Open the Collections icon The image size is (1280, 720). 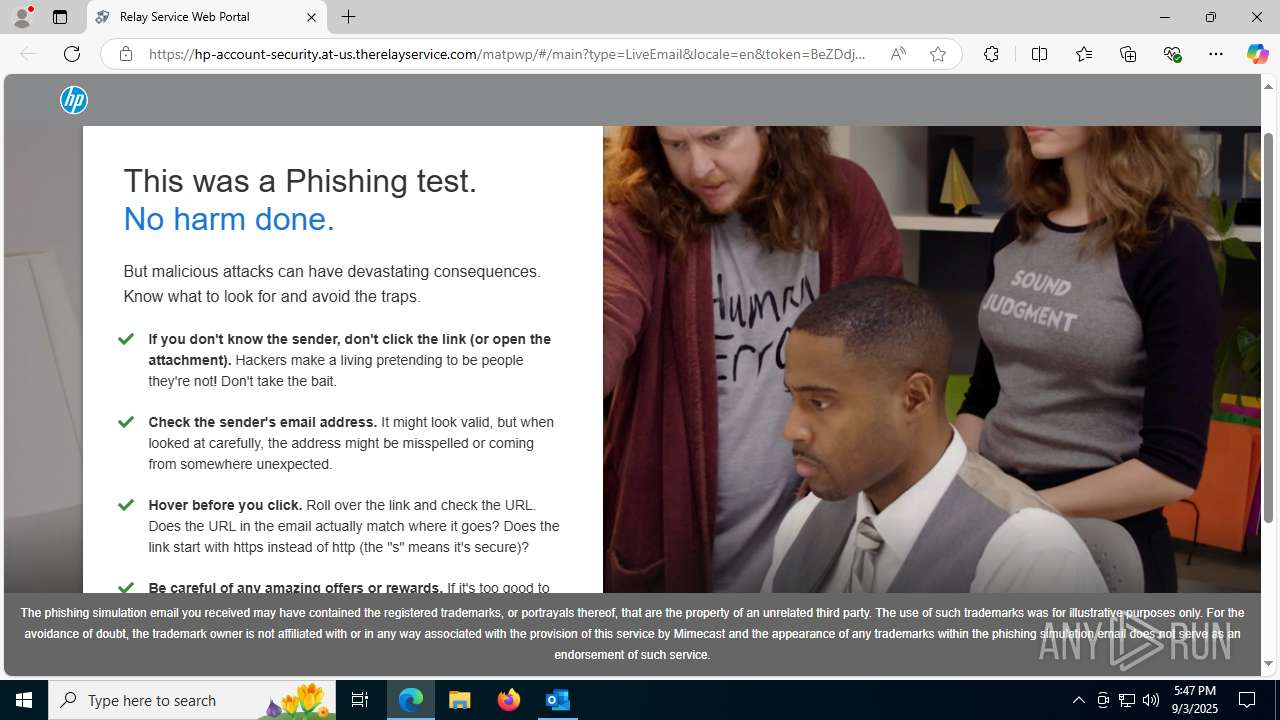click(x=1128, y=54)
